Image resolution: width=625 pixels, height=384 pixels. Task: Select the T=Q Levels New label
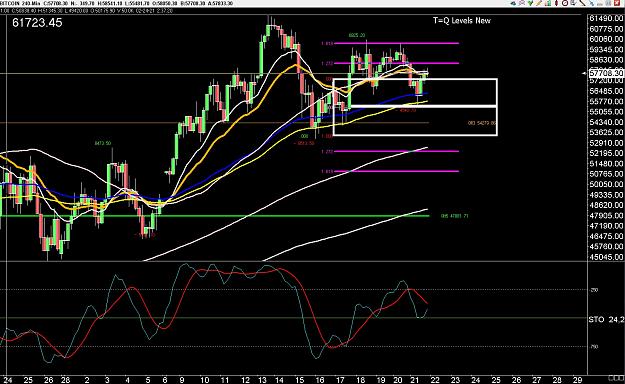coord(462,21)
